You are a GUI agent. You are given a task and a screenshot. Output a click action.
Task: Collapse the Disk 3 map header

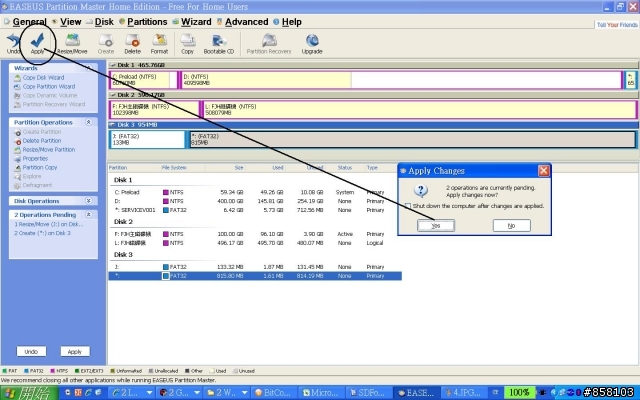113,124
